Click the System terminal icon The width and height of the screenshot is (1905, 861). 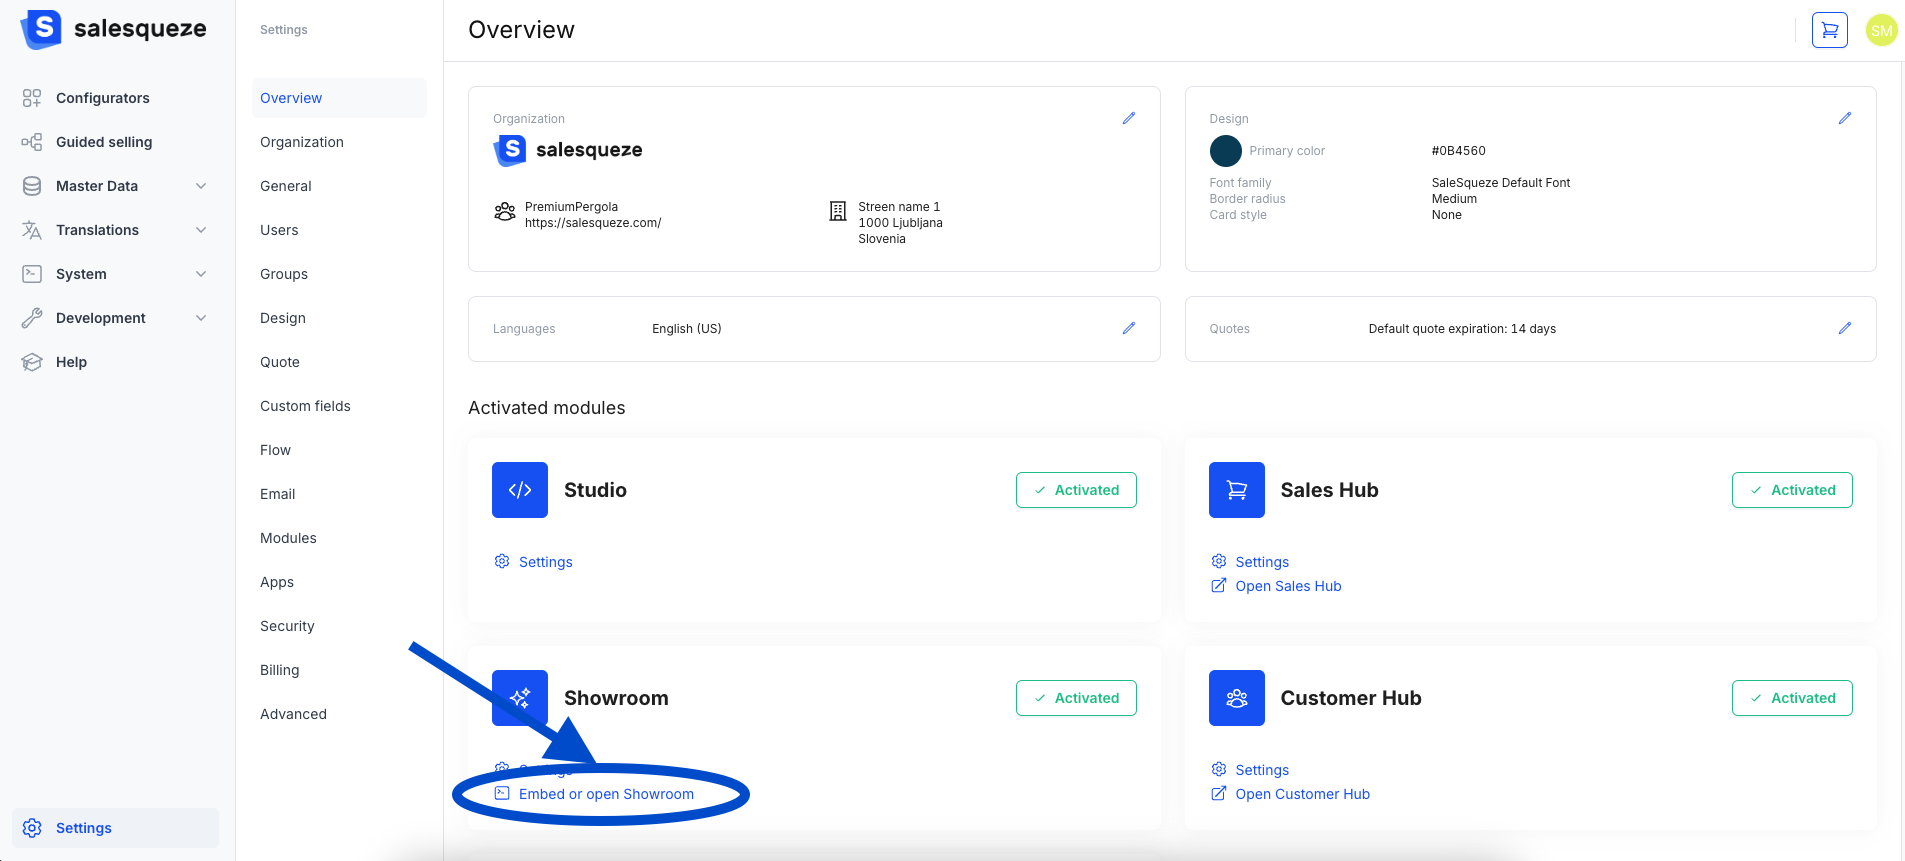coord(32,274)
